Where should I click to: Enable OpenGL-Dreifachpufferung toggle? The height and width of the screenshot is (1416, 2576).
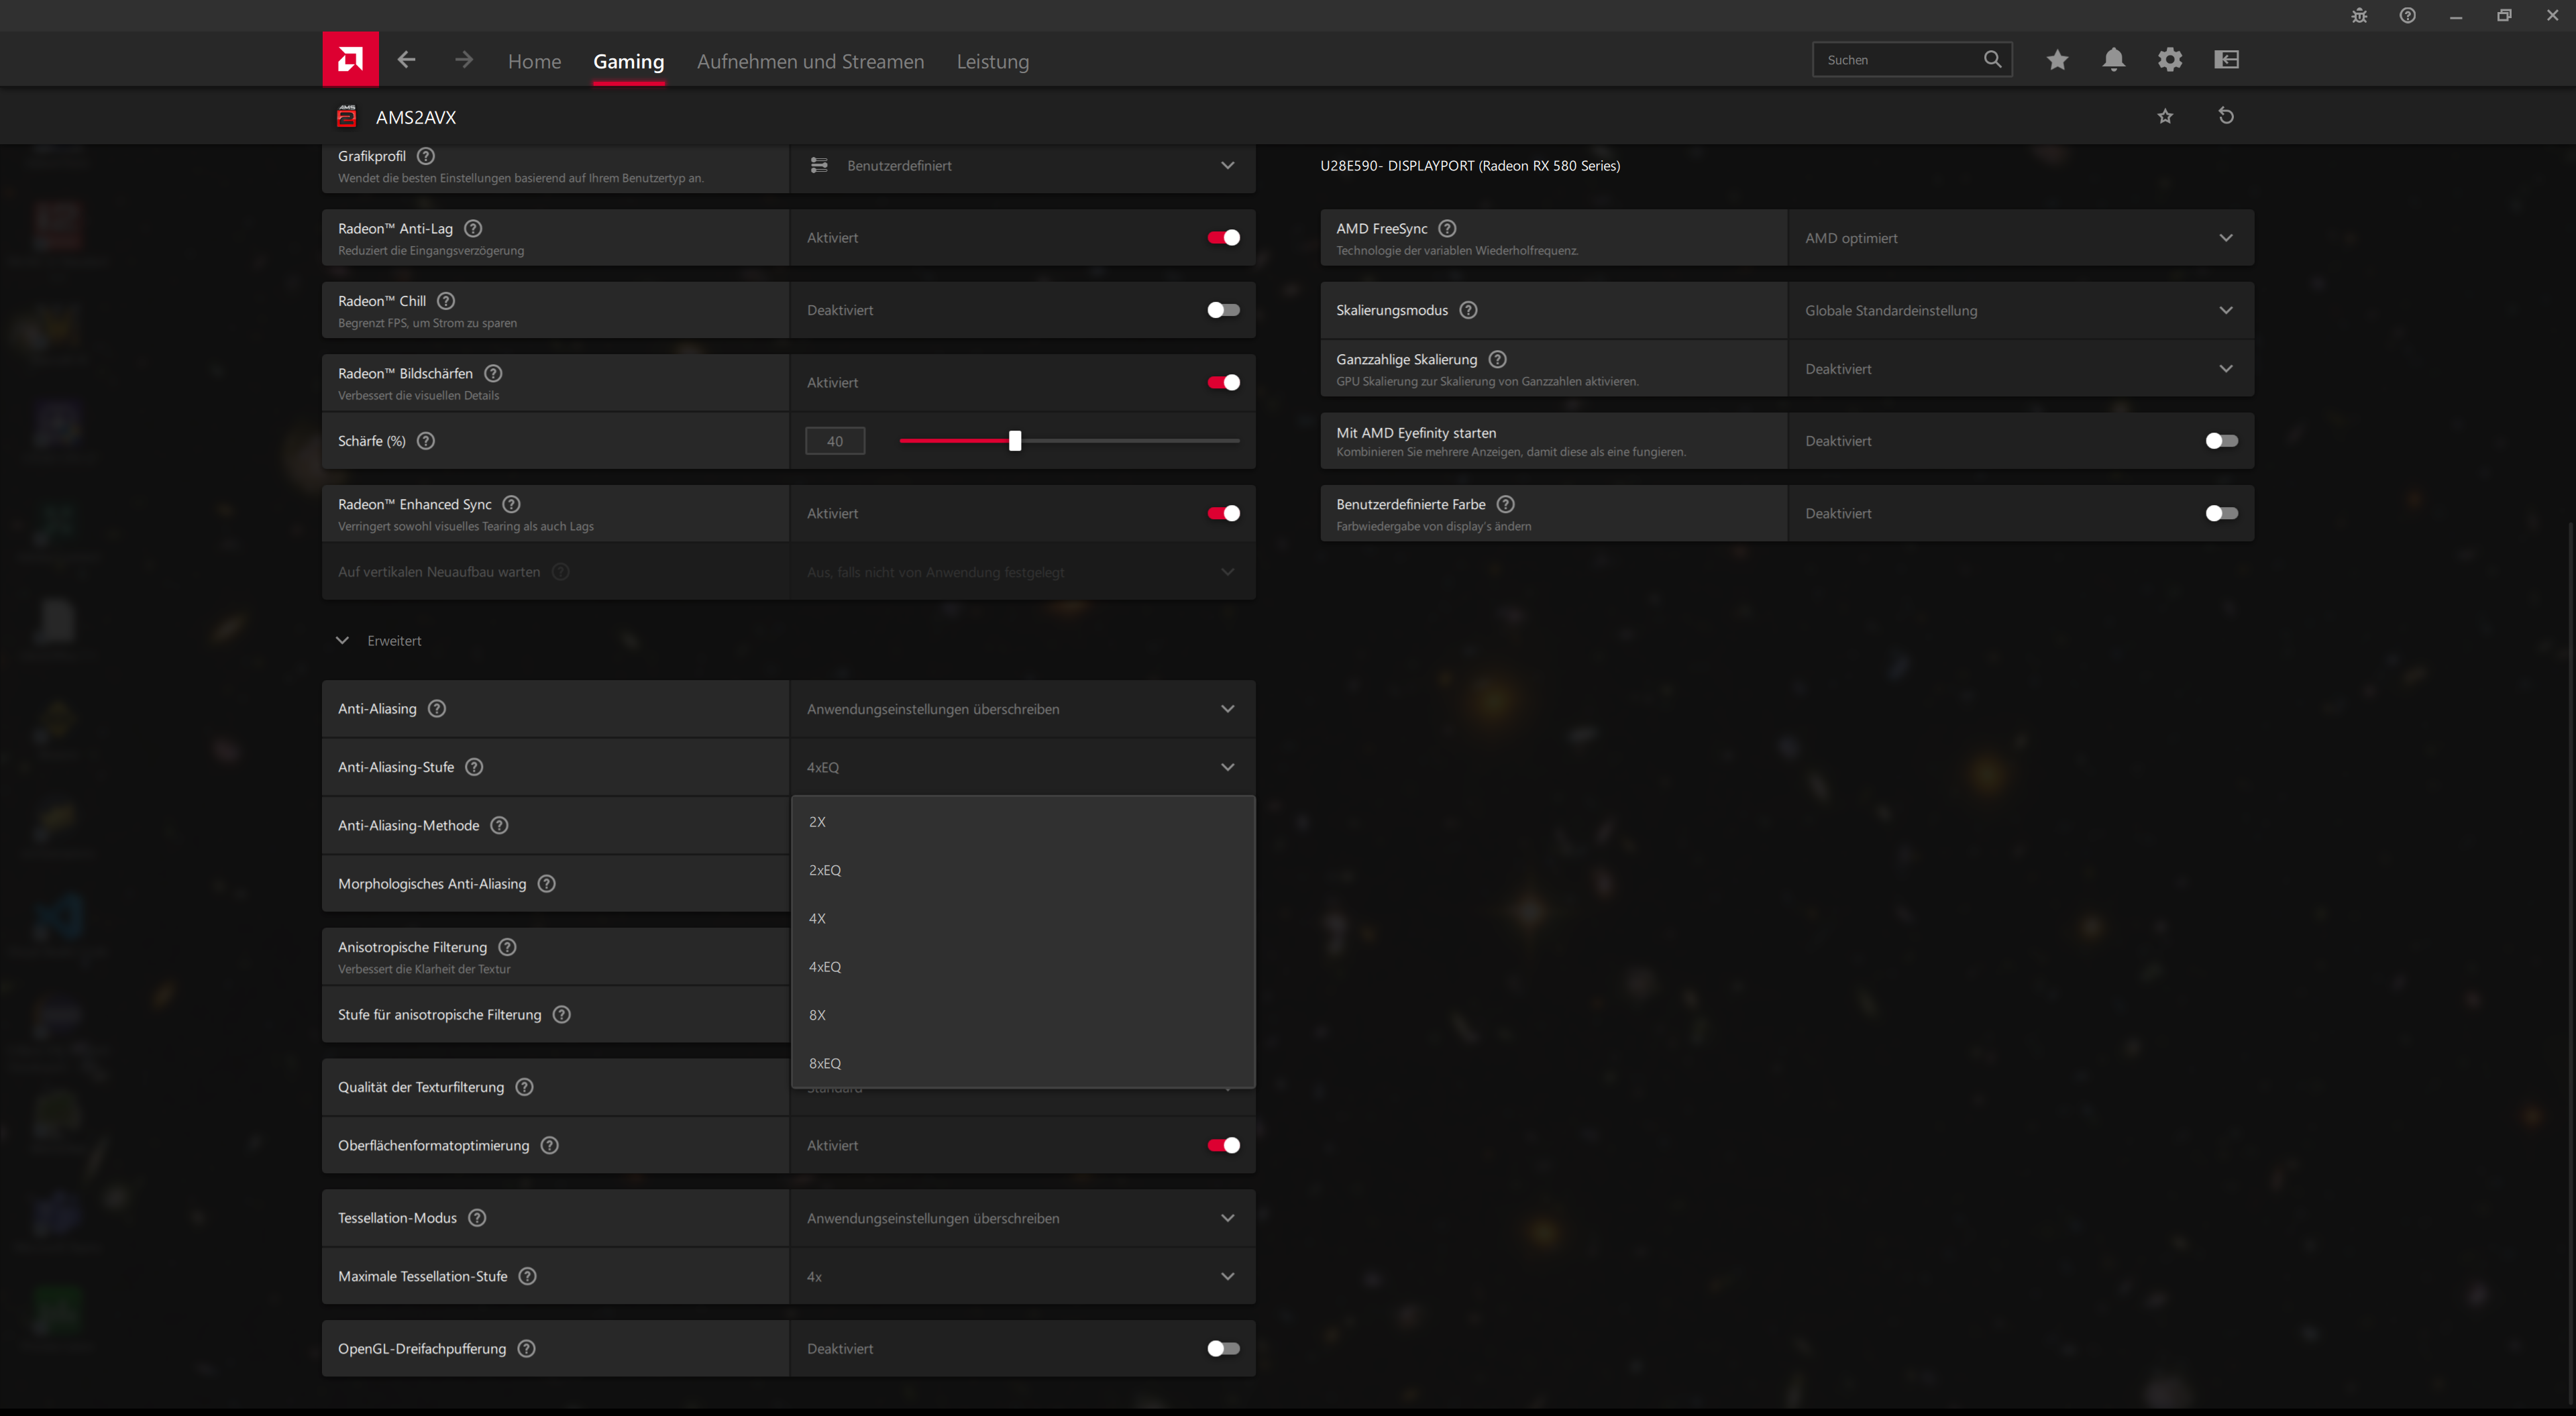(x=1223, y=1349)
